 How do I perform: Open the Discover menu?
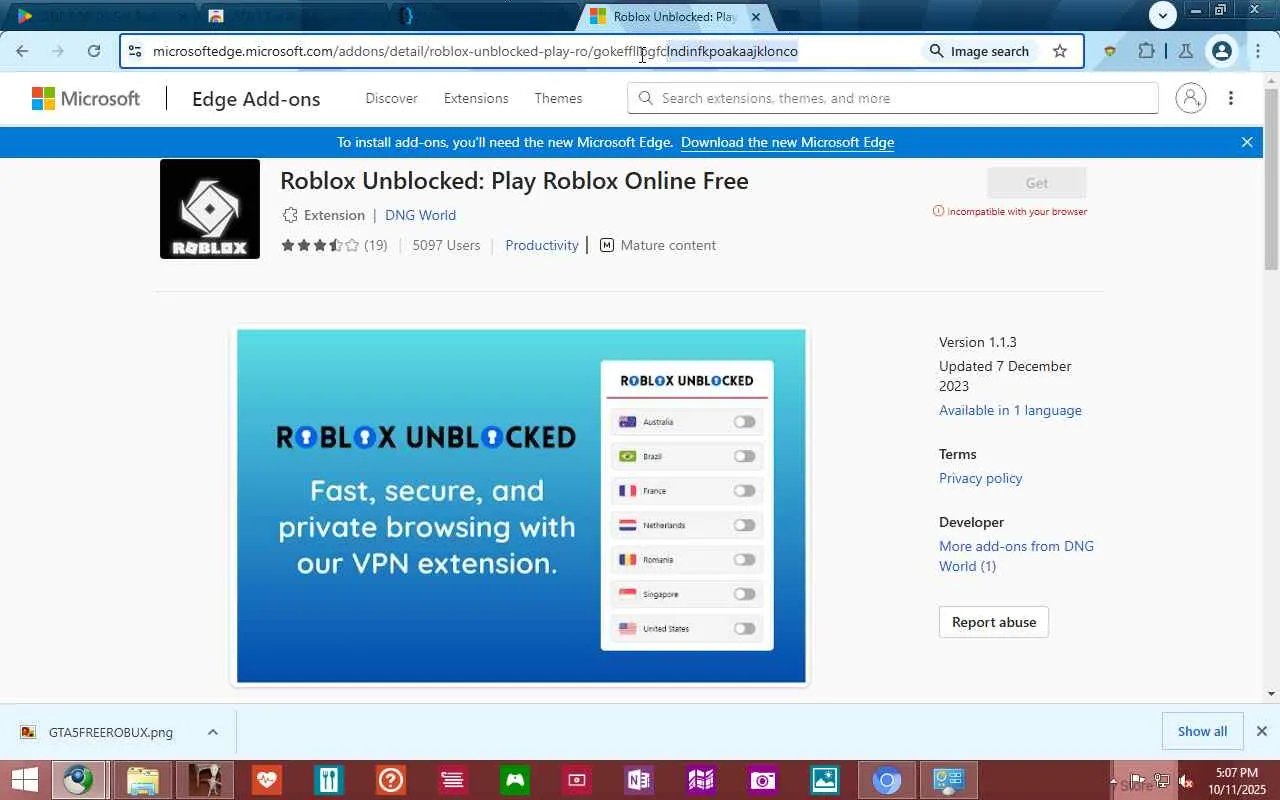click(392, 98)
